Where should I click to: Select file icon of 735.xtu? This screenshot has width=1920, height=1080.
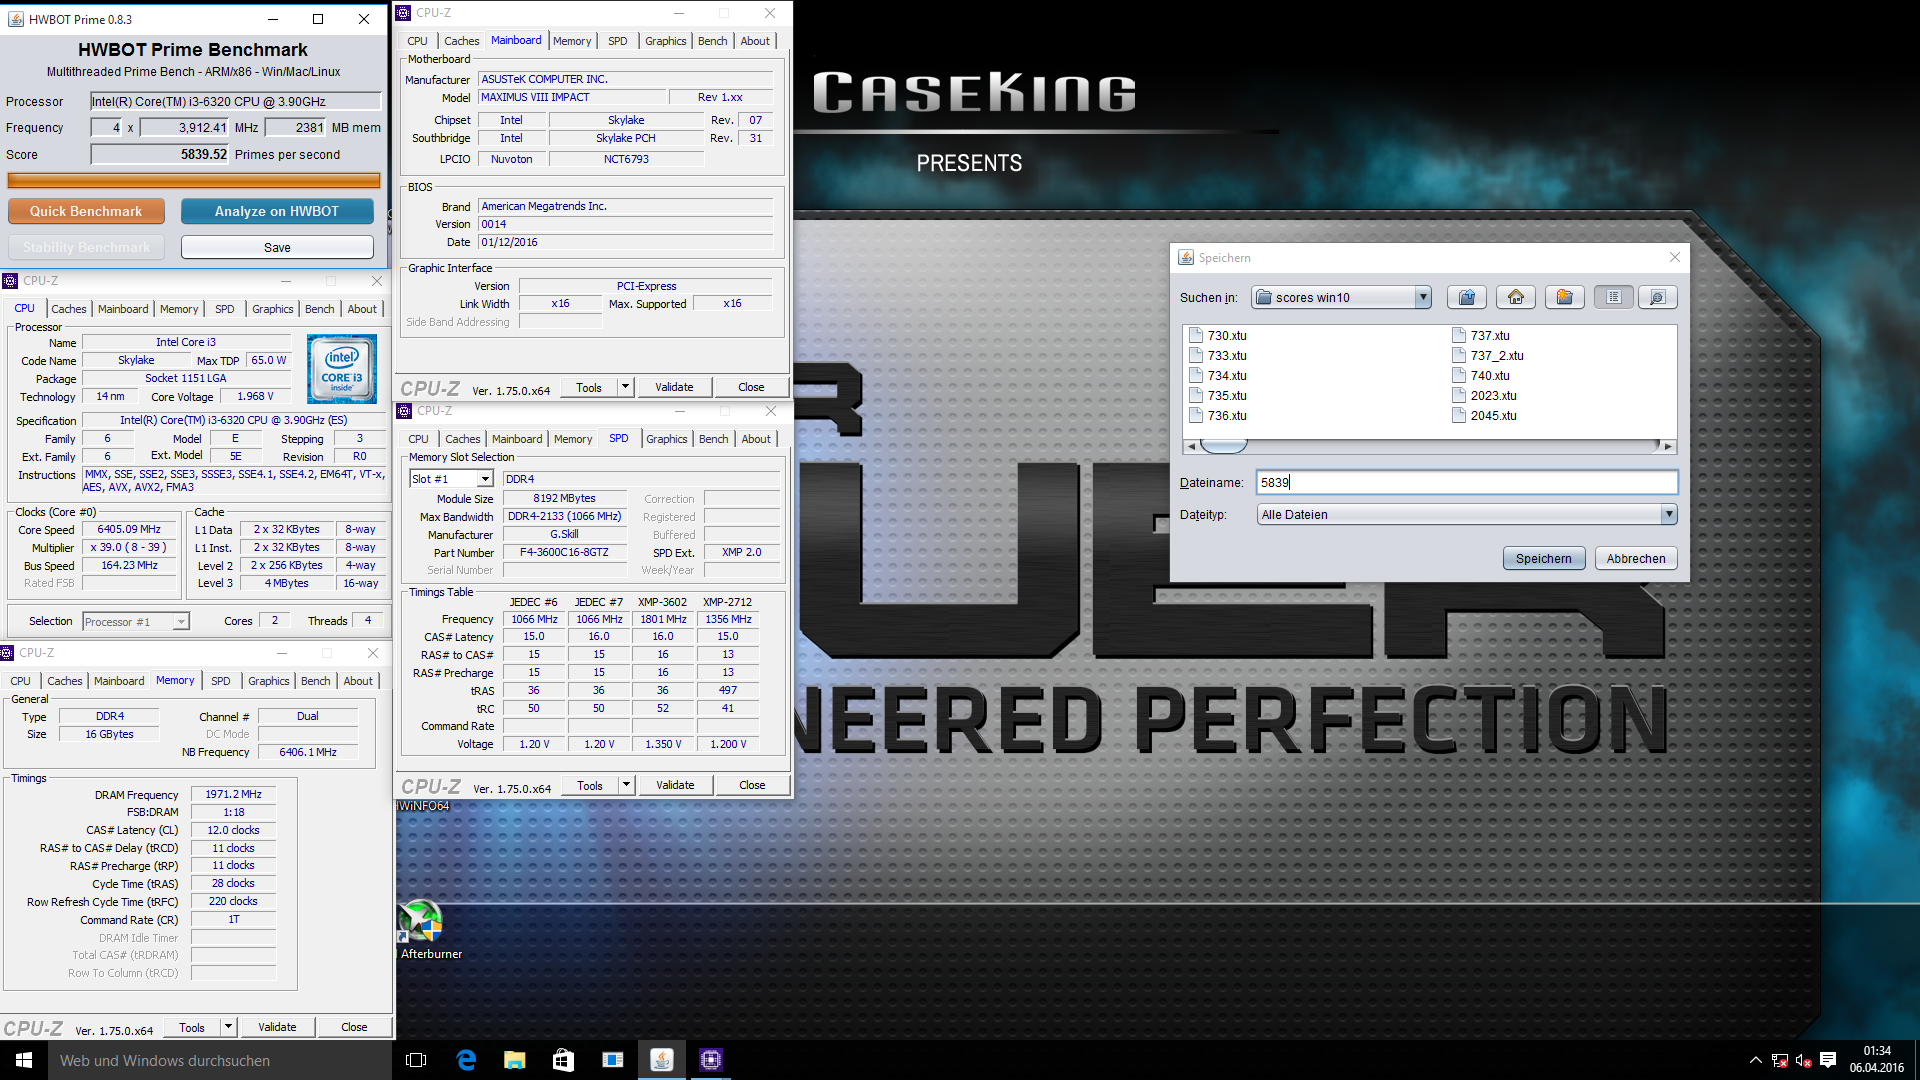coord(1196,396)
